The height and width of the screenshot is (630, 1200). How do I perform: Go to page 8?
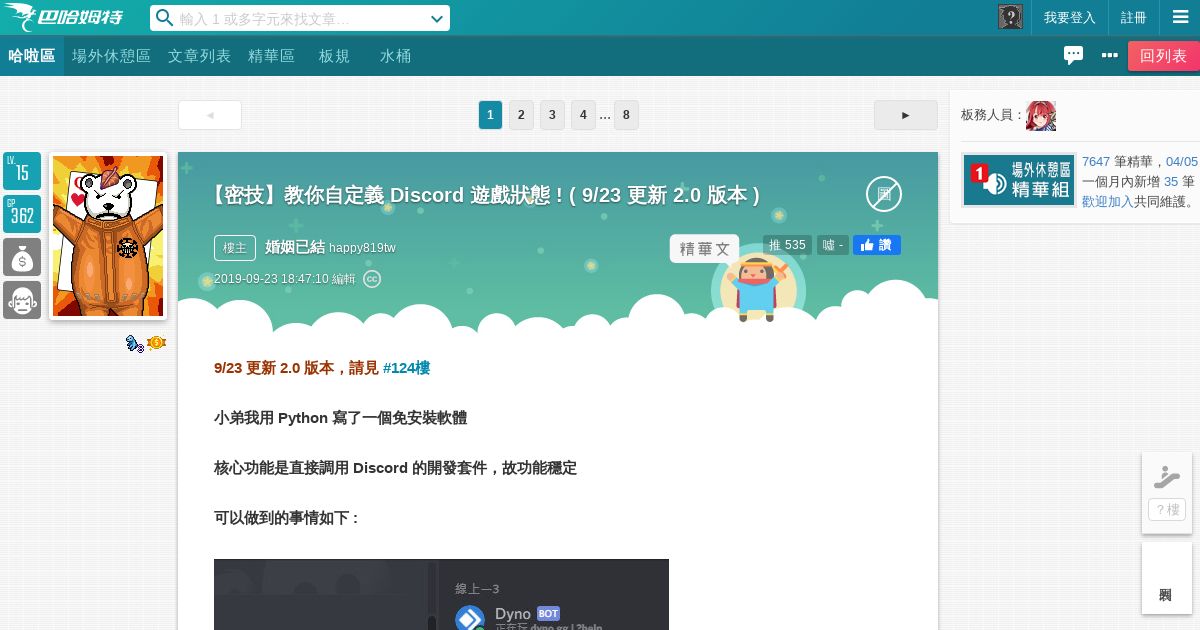[x=626, y=115]
